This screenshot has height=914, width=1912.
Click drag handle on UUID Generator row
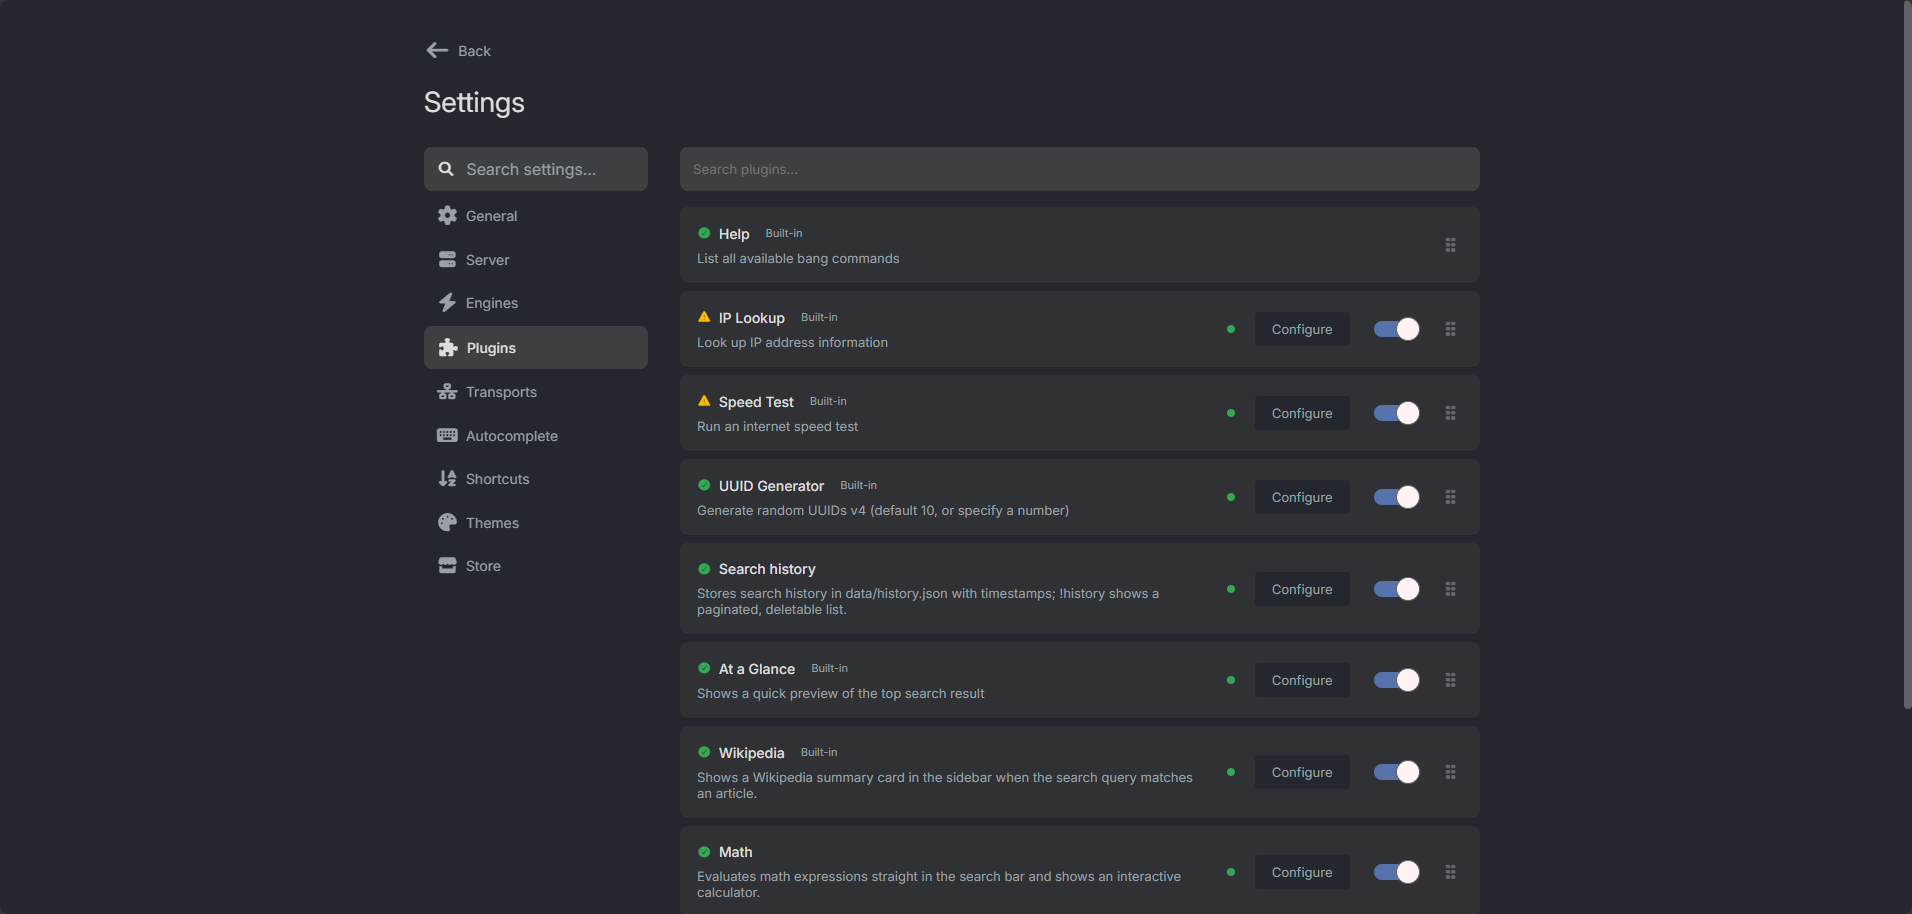[x=1450, y=497]
